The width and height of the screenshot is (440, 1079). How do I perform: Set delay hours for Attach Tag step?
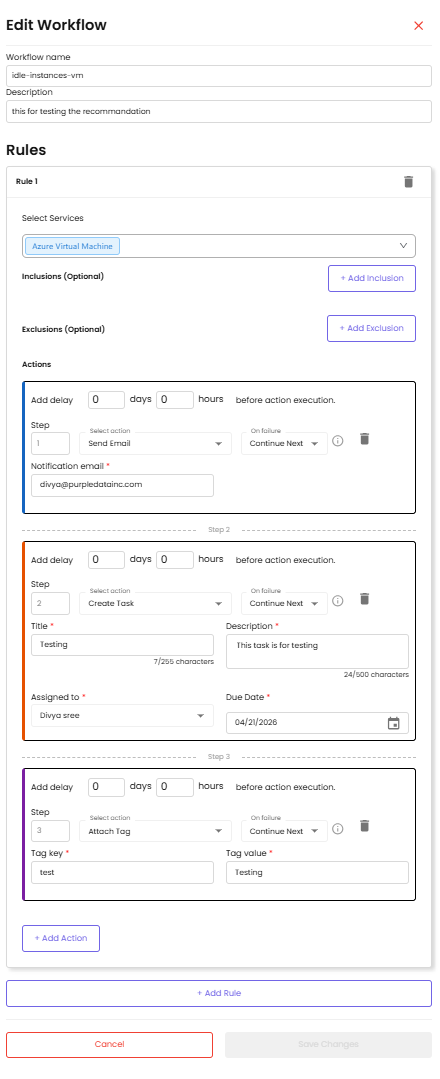[x=175, y=787]
